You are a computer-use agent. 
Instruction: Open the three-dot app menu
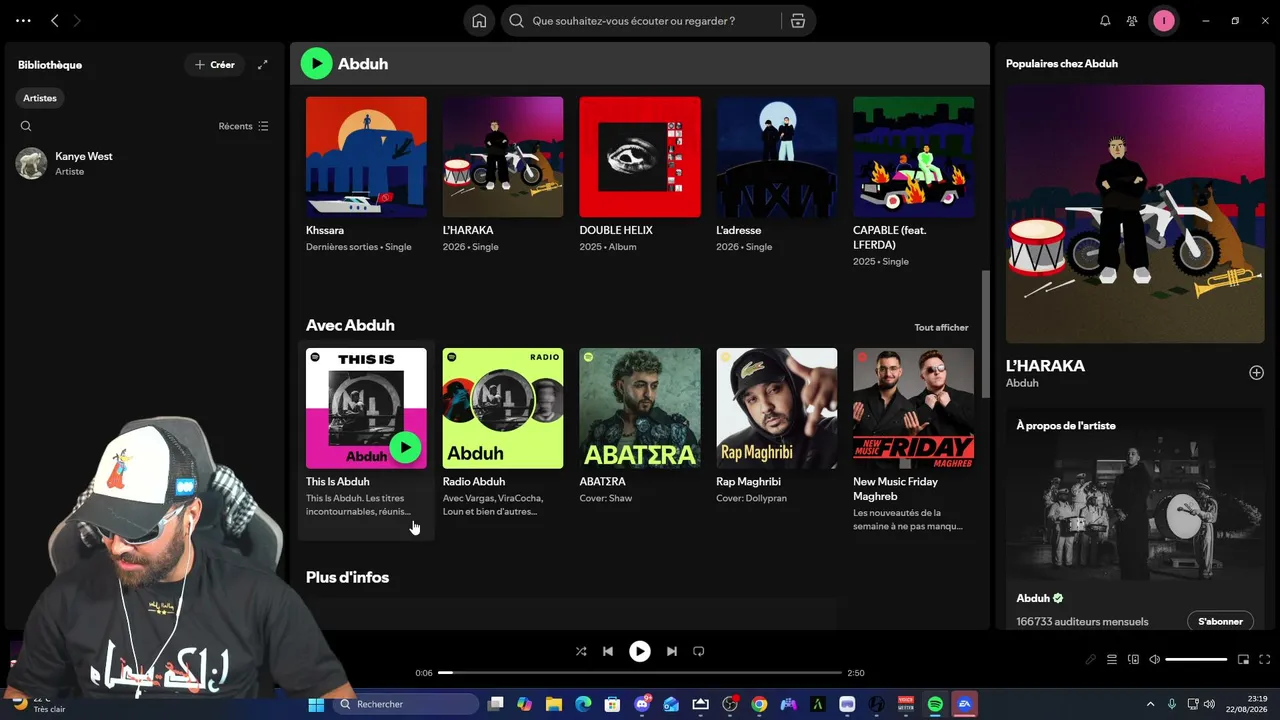(23, 21)
